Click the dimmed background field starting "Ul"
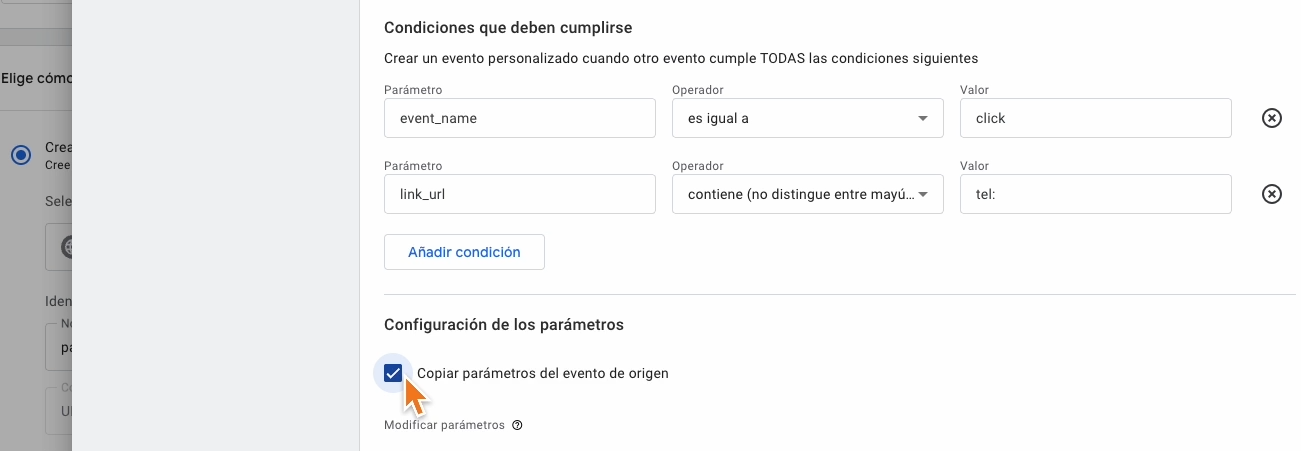The width and height of the screenshot is (1301, 451). click(59, 411)
